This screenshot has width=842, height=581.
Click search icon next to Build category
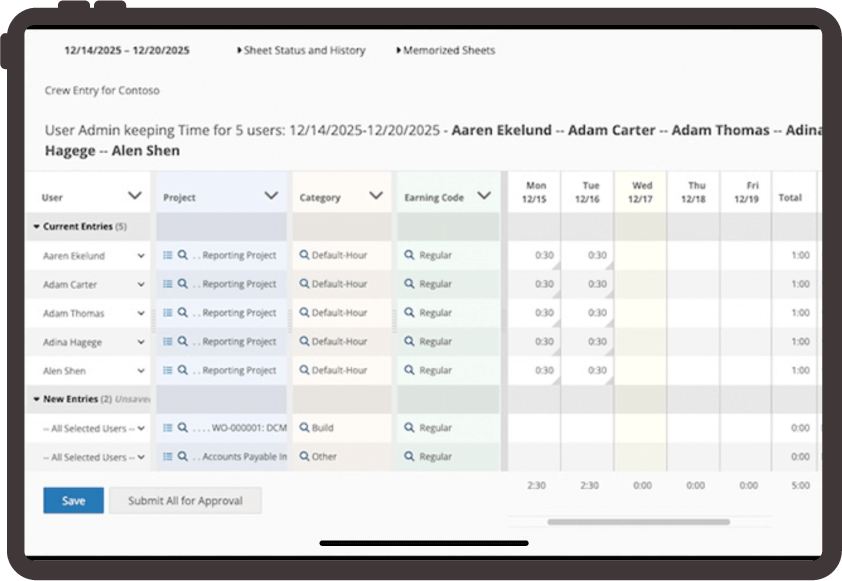click(x=304, y=428)
